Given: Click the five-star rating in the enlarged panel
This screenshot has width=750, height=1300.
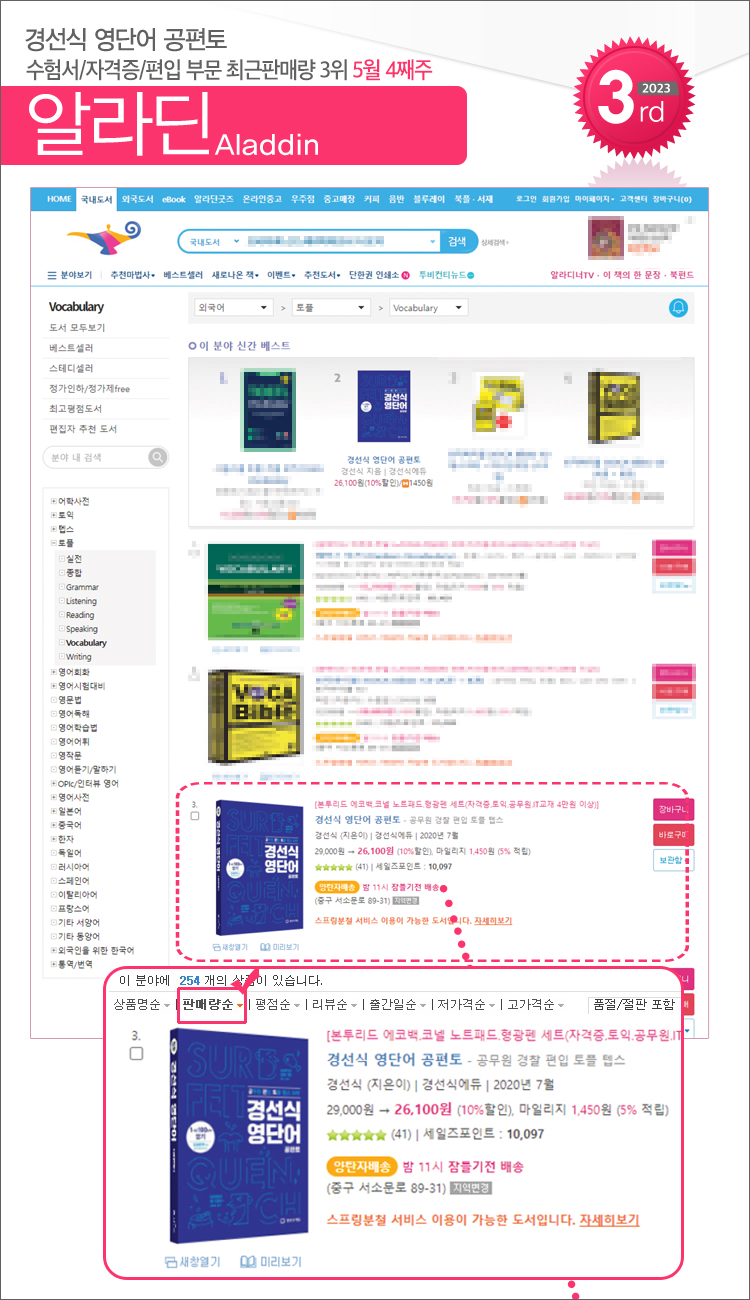Looking at the screenshot, I should coord(356,1135).
